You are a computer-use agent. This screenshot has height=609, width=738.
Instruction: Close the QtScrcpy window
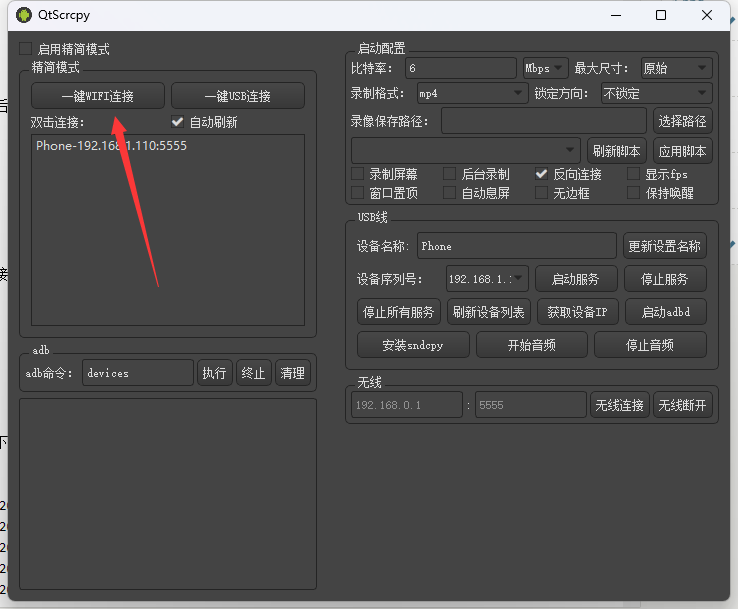click(x=706, y=15)
